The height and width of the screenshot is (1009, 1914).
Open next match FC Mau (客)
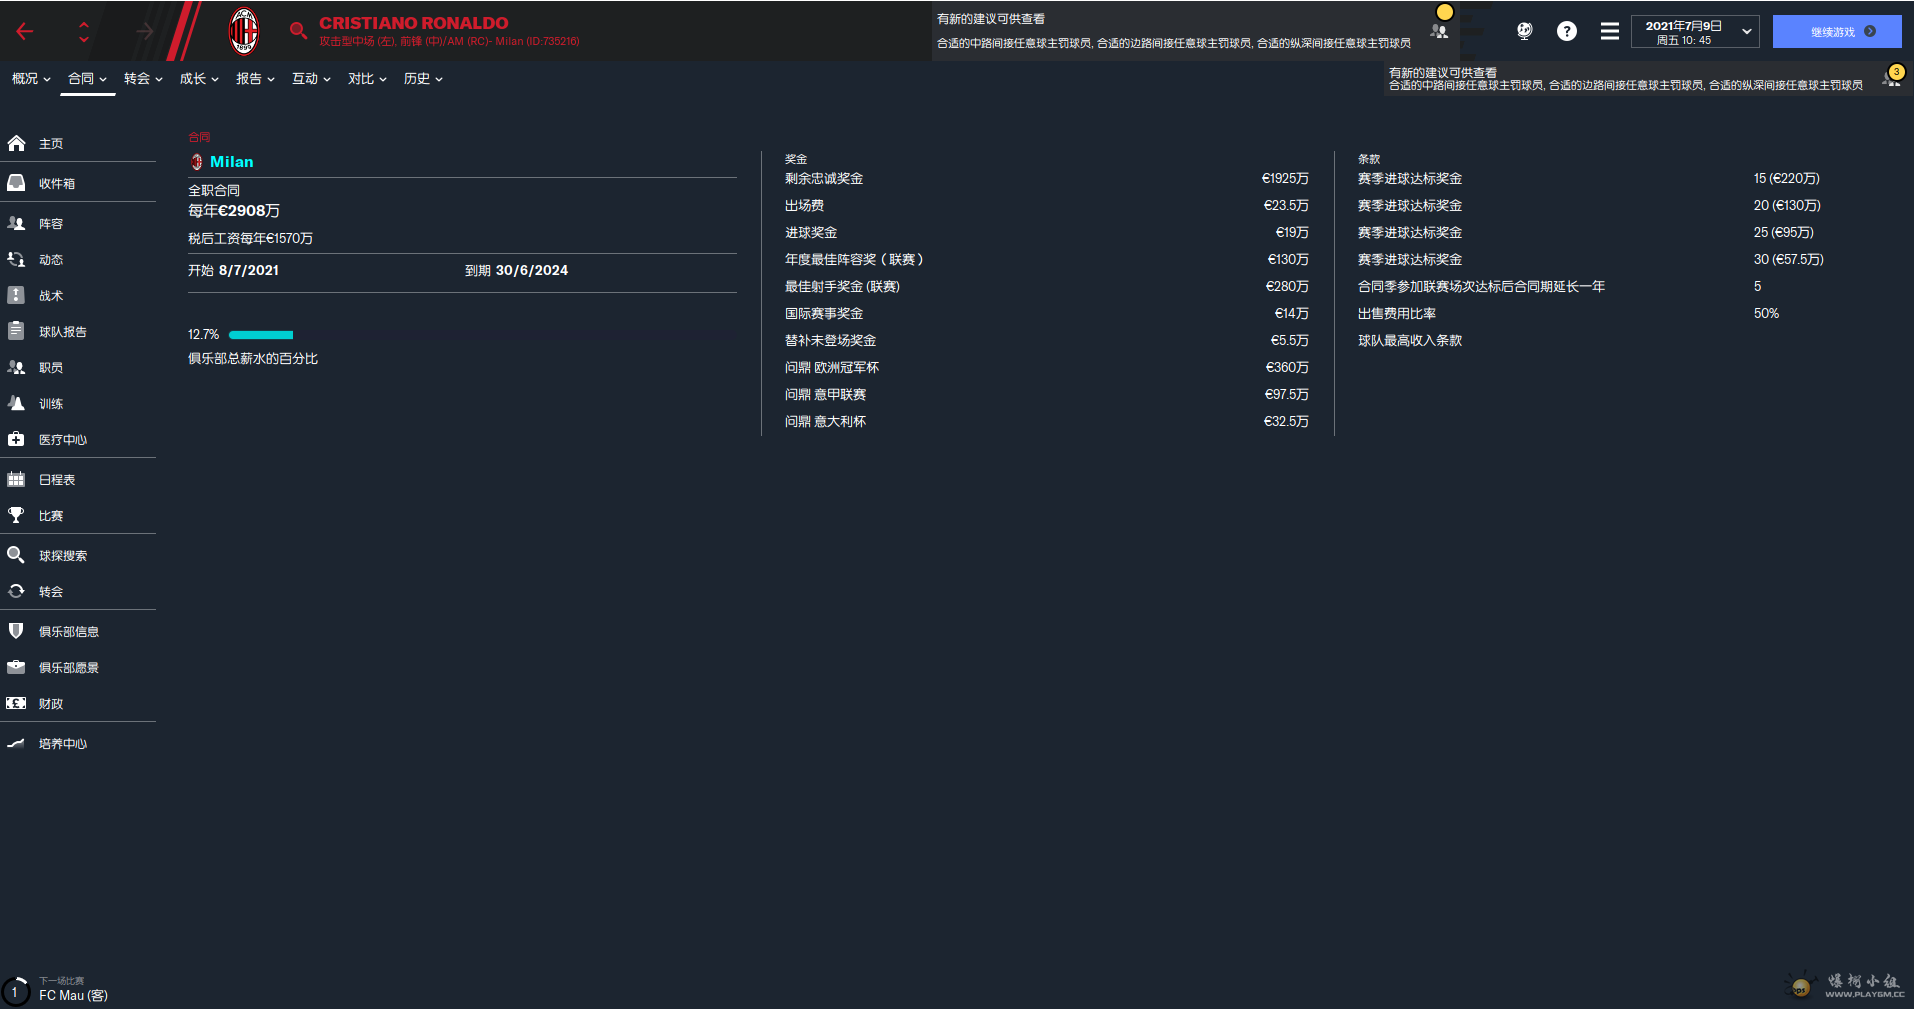click(x=73, y=995)
